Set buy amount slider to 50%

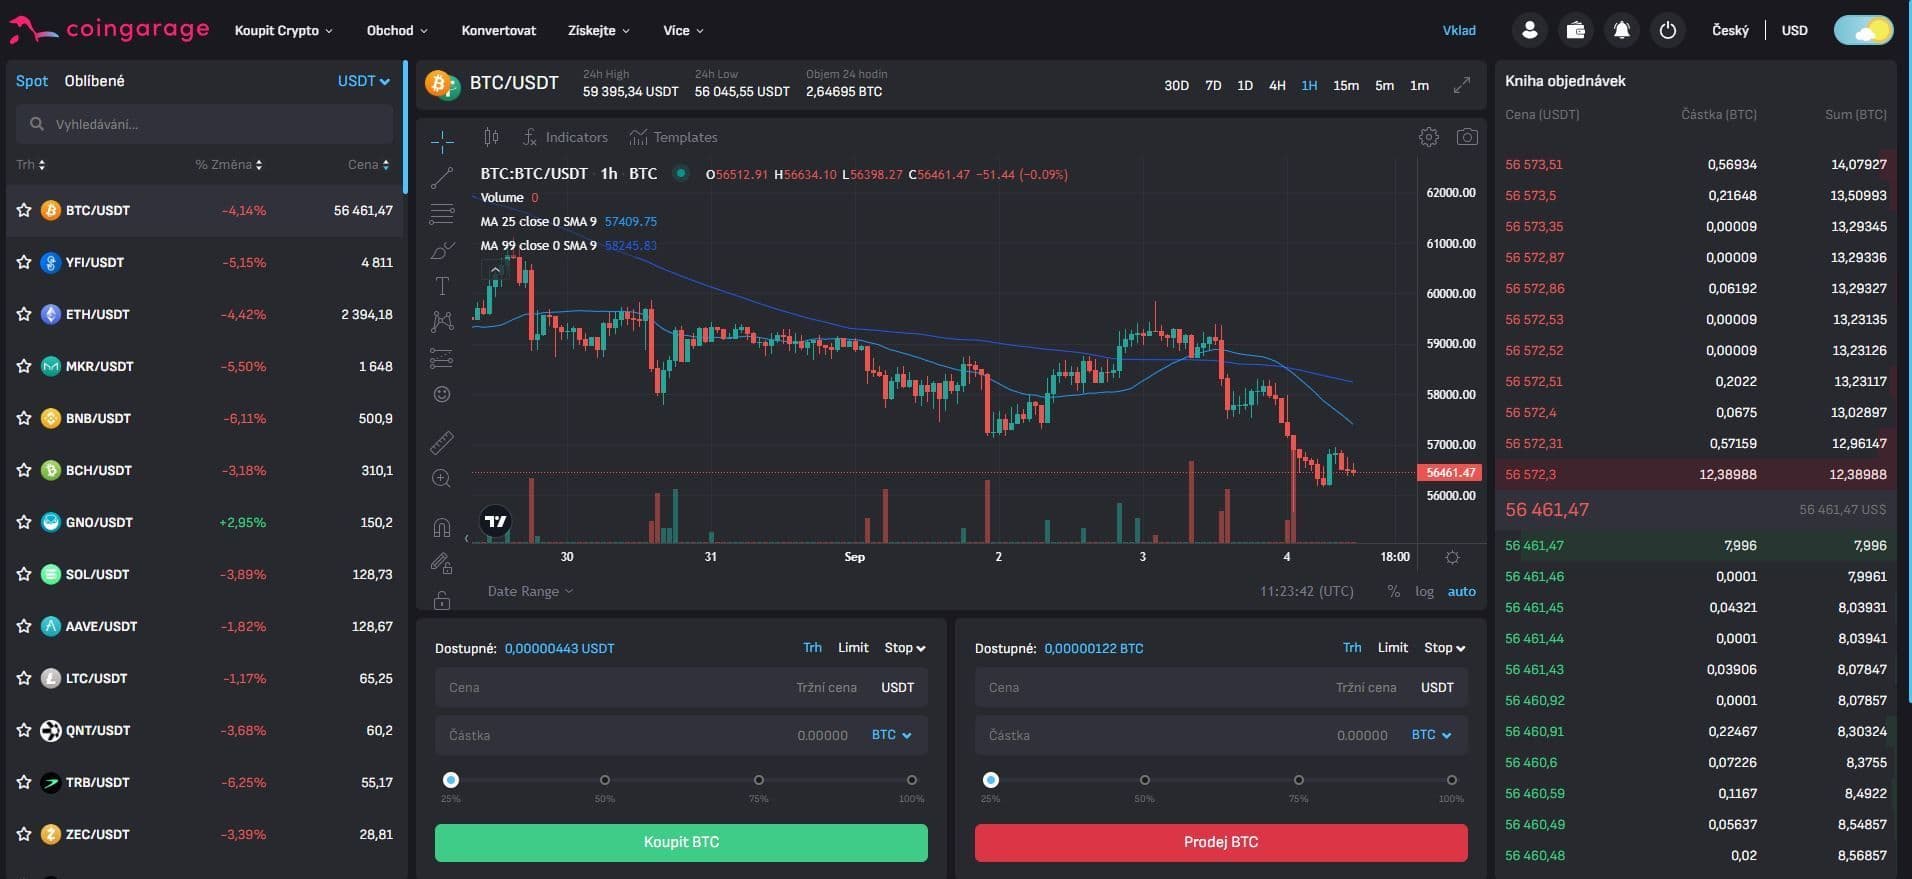[x=605, y=780]
